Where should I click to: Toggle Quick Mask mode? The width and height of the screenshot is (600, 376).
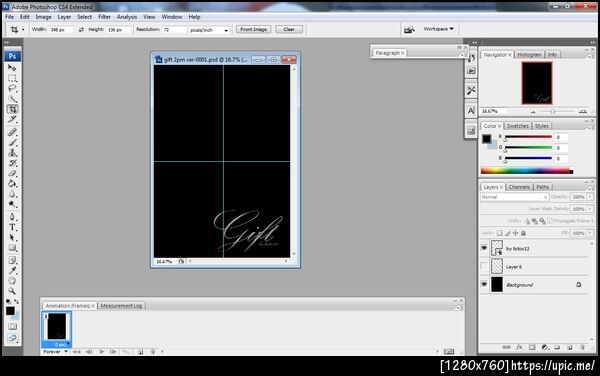[12, 327]
